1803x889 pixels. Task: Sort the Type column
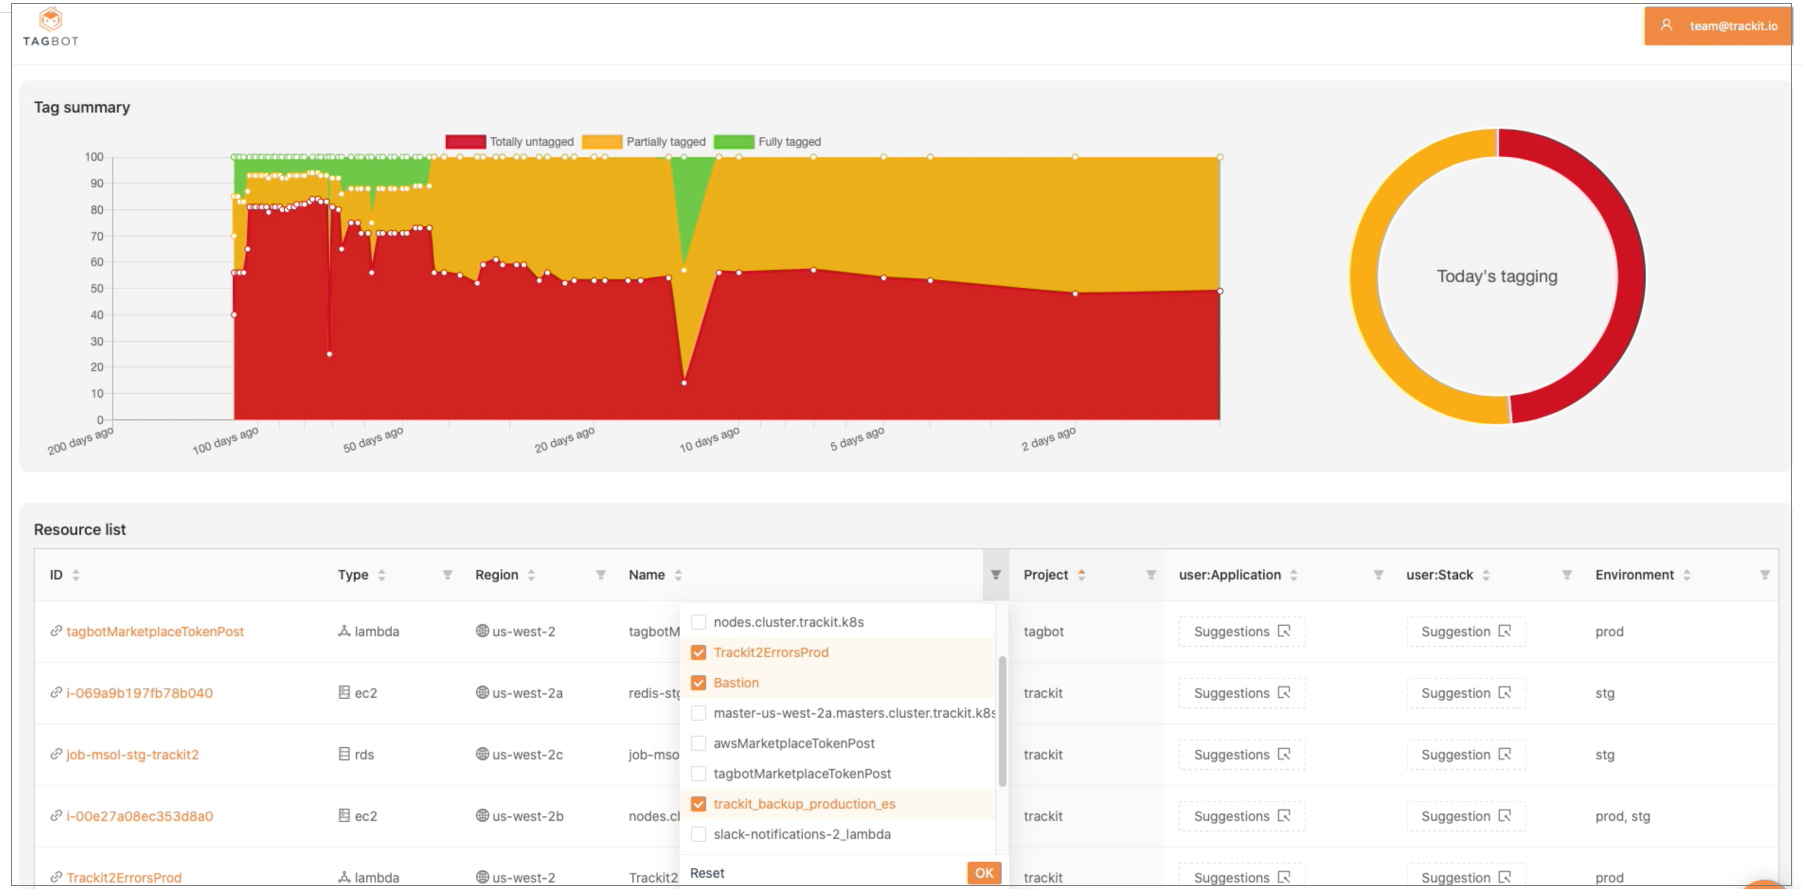[x=381, y=575]
